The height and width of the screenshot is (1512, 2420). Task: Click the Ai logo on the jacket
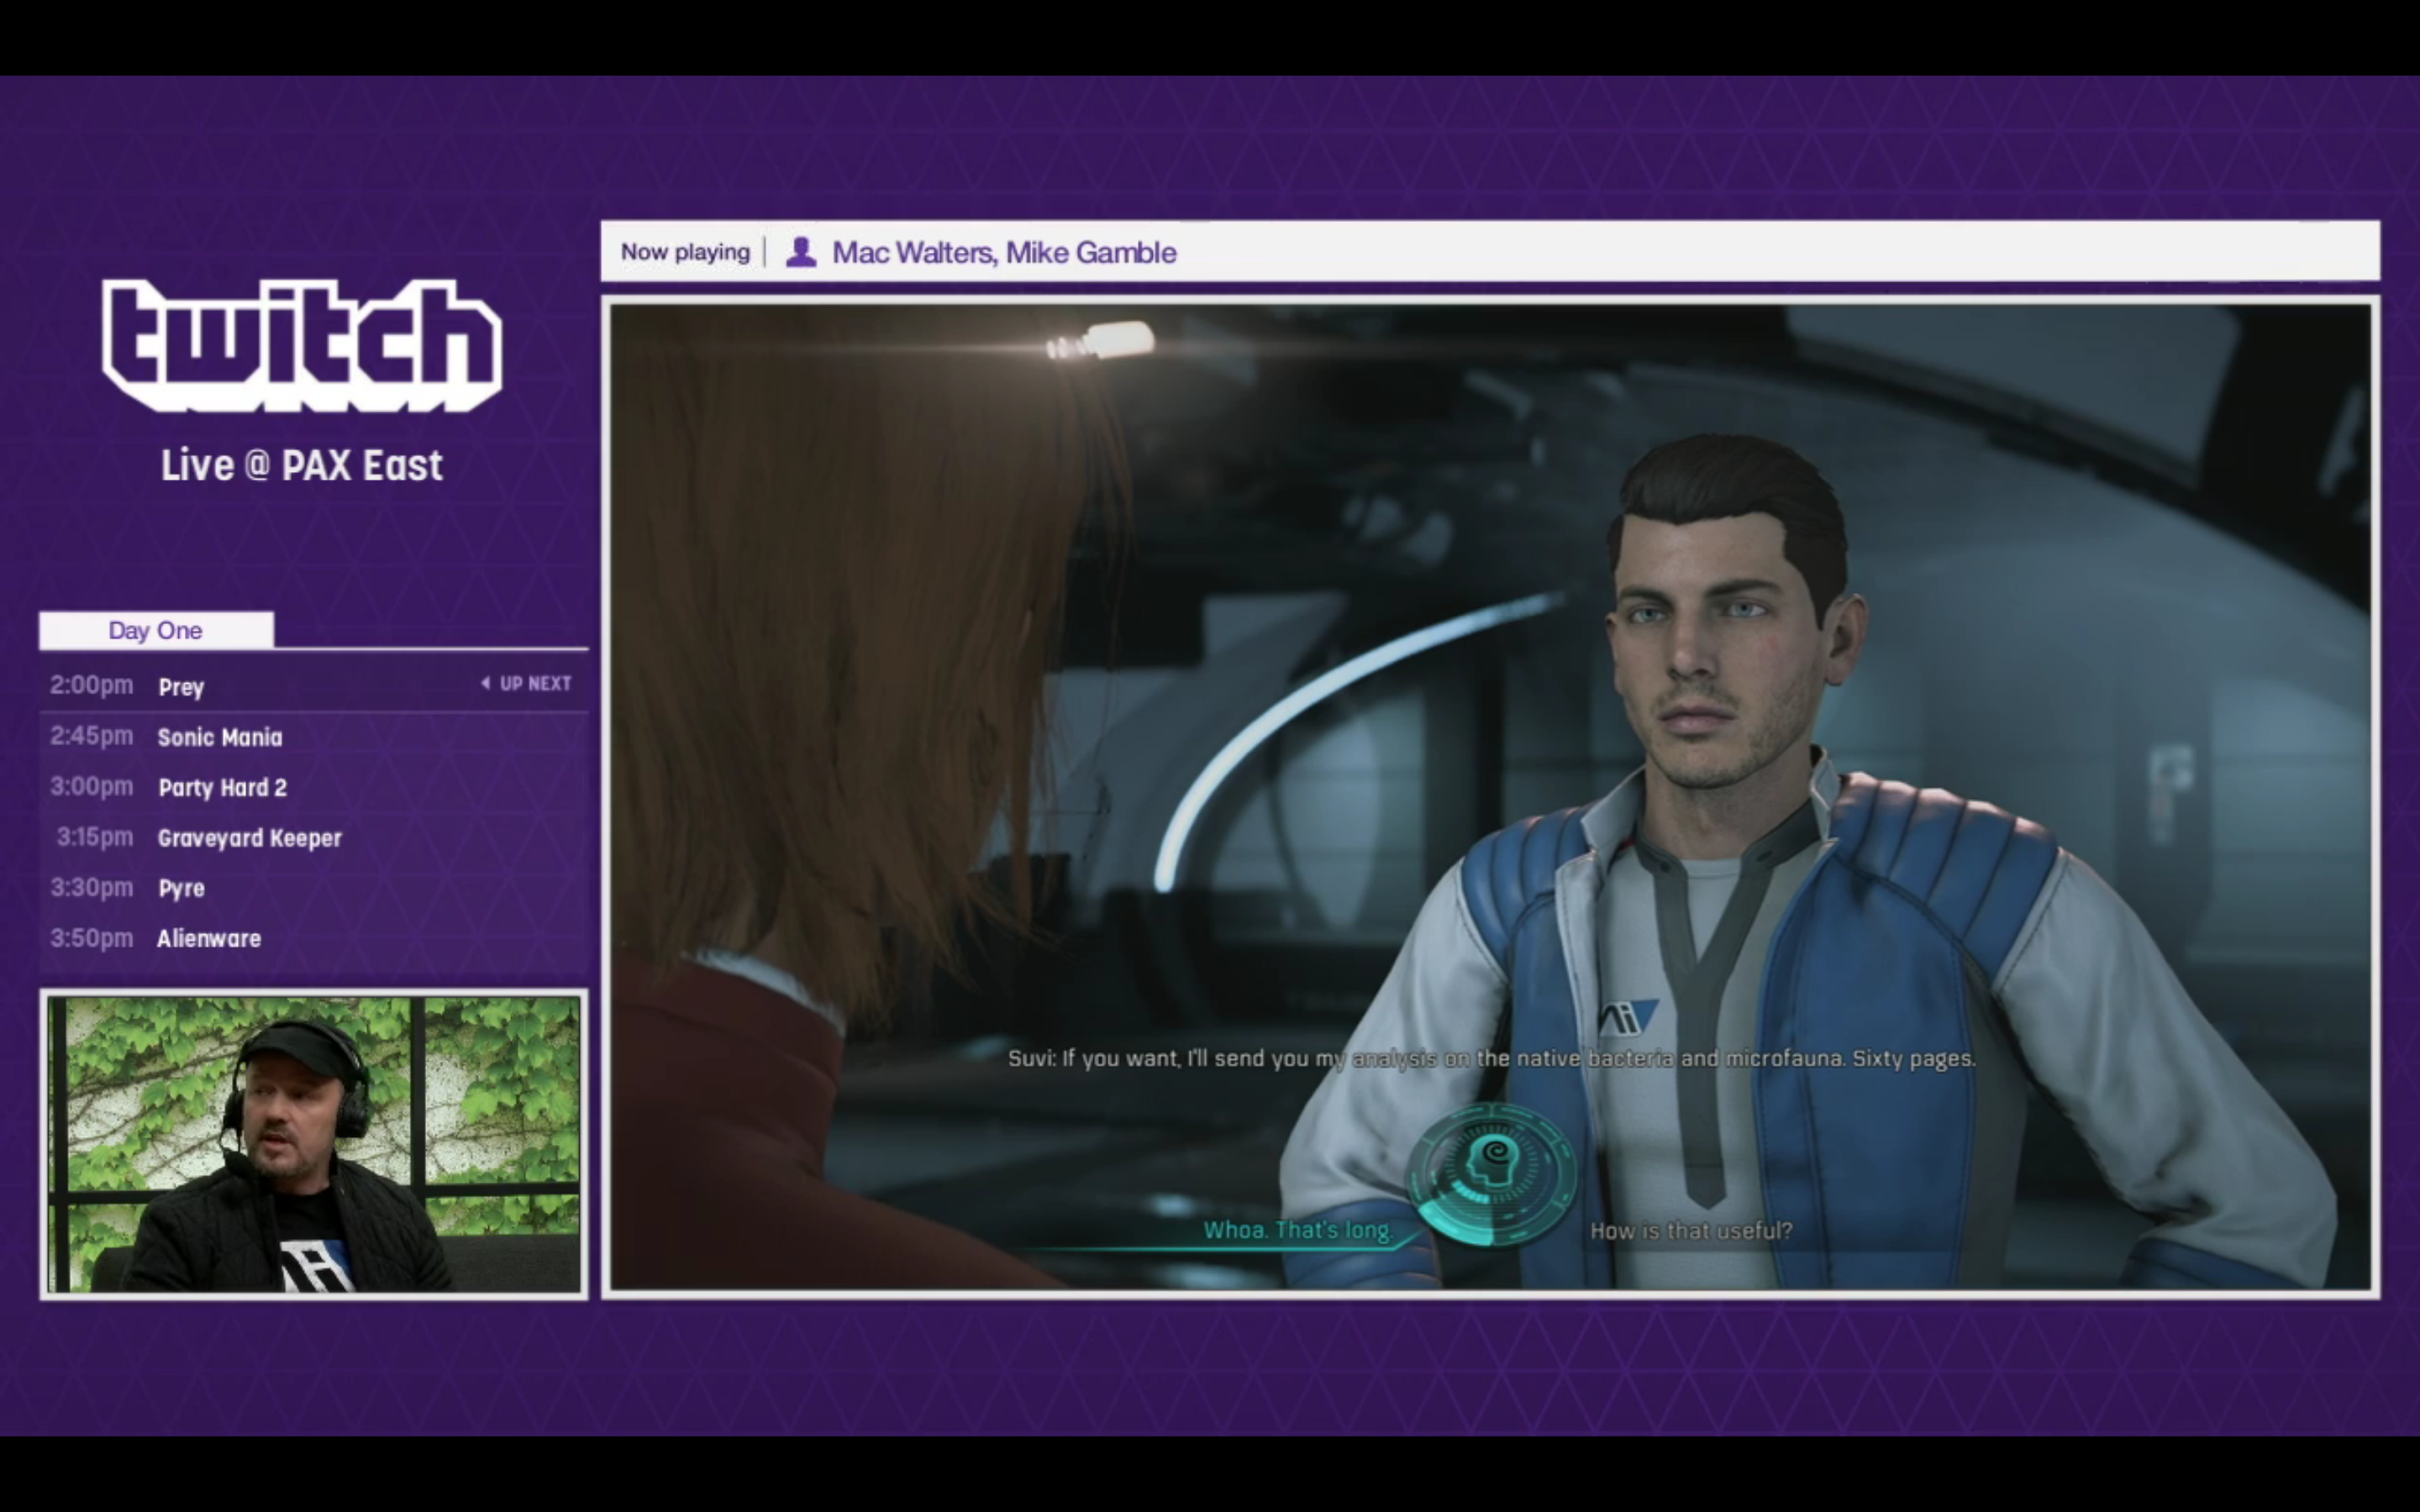(x=1627, y=1018)
